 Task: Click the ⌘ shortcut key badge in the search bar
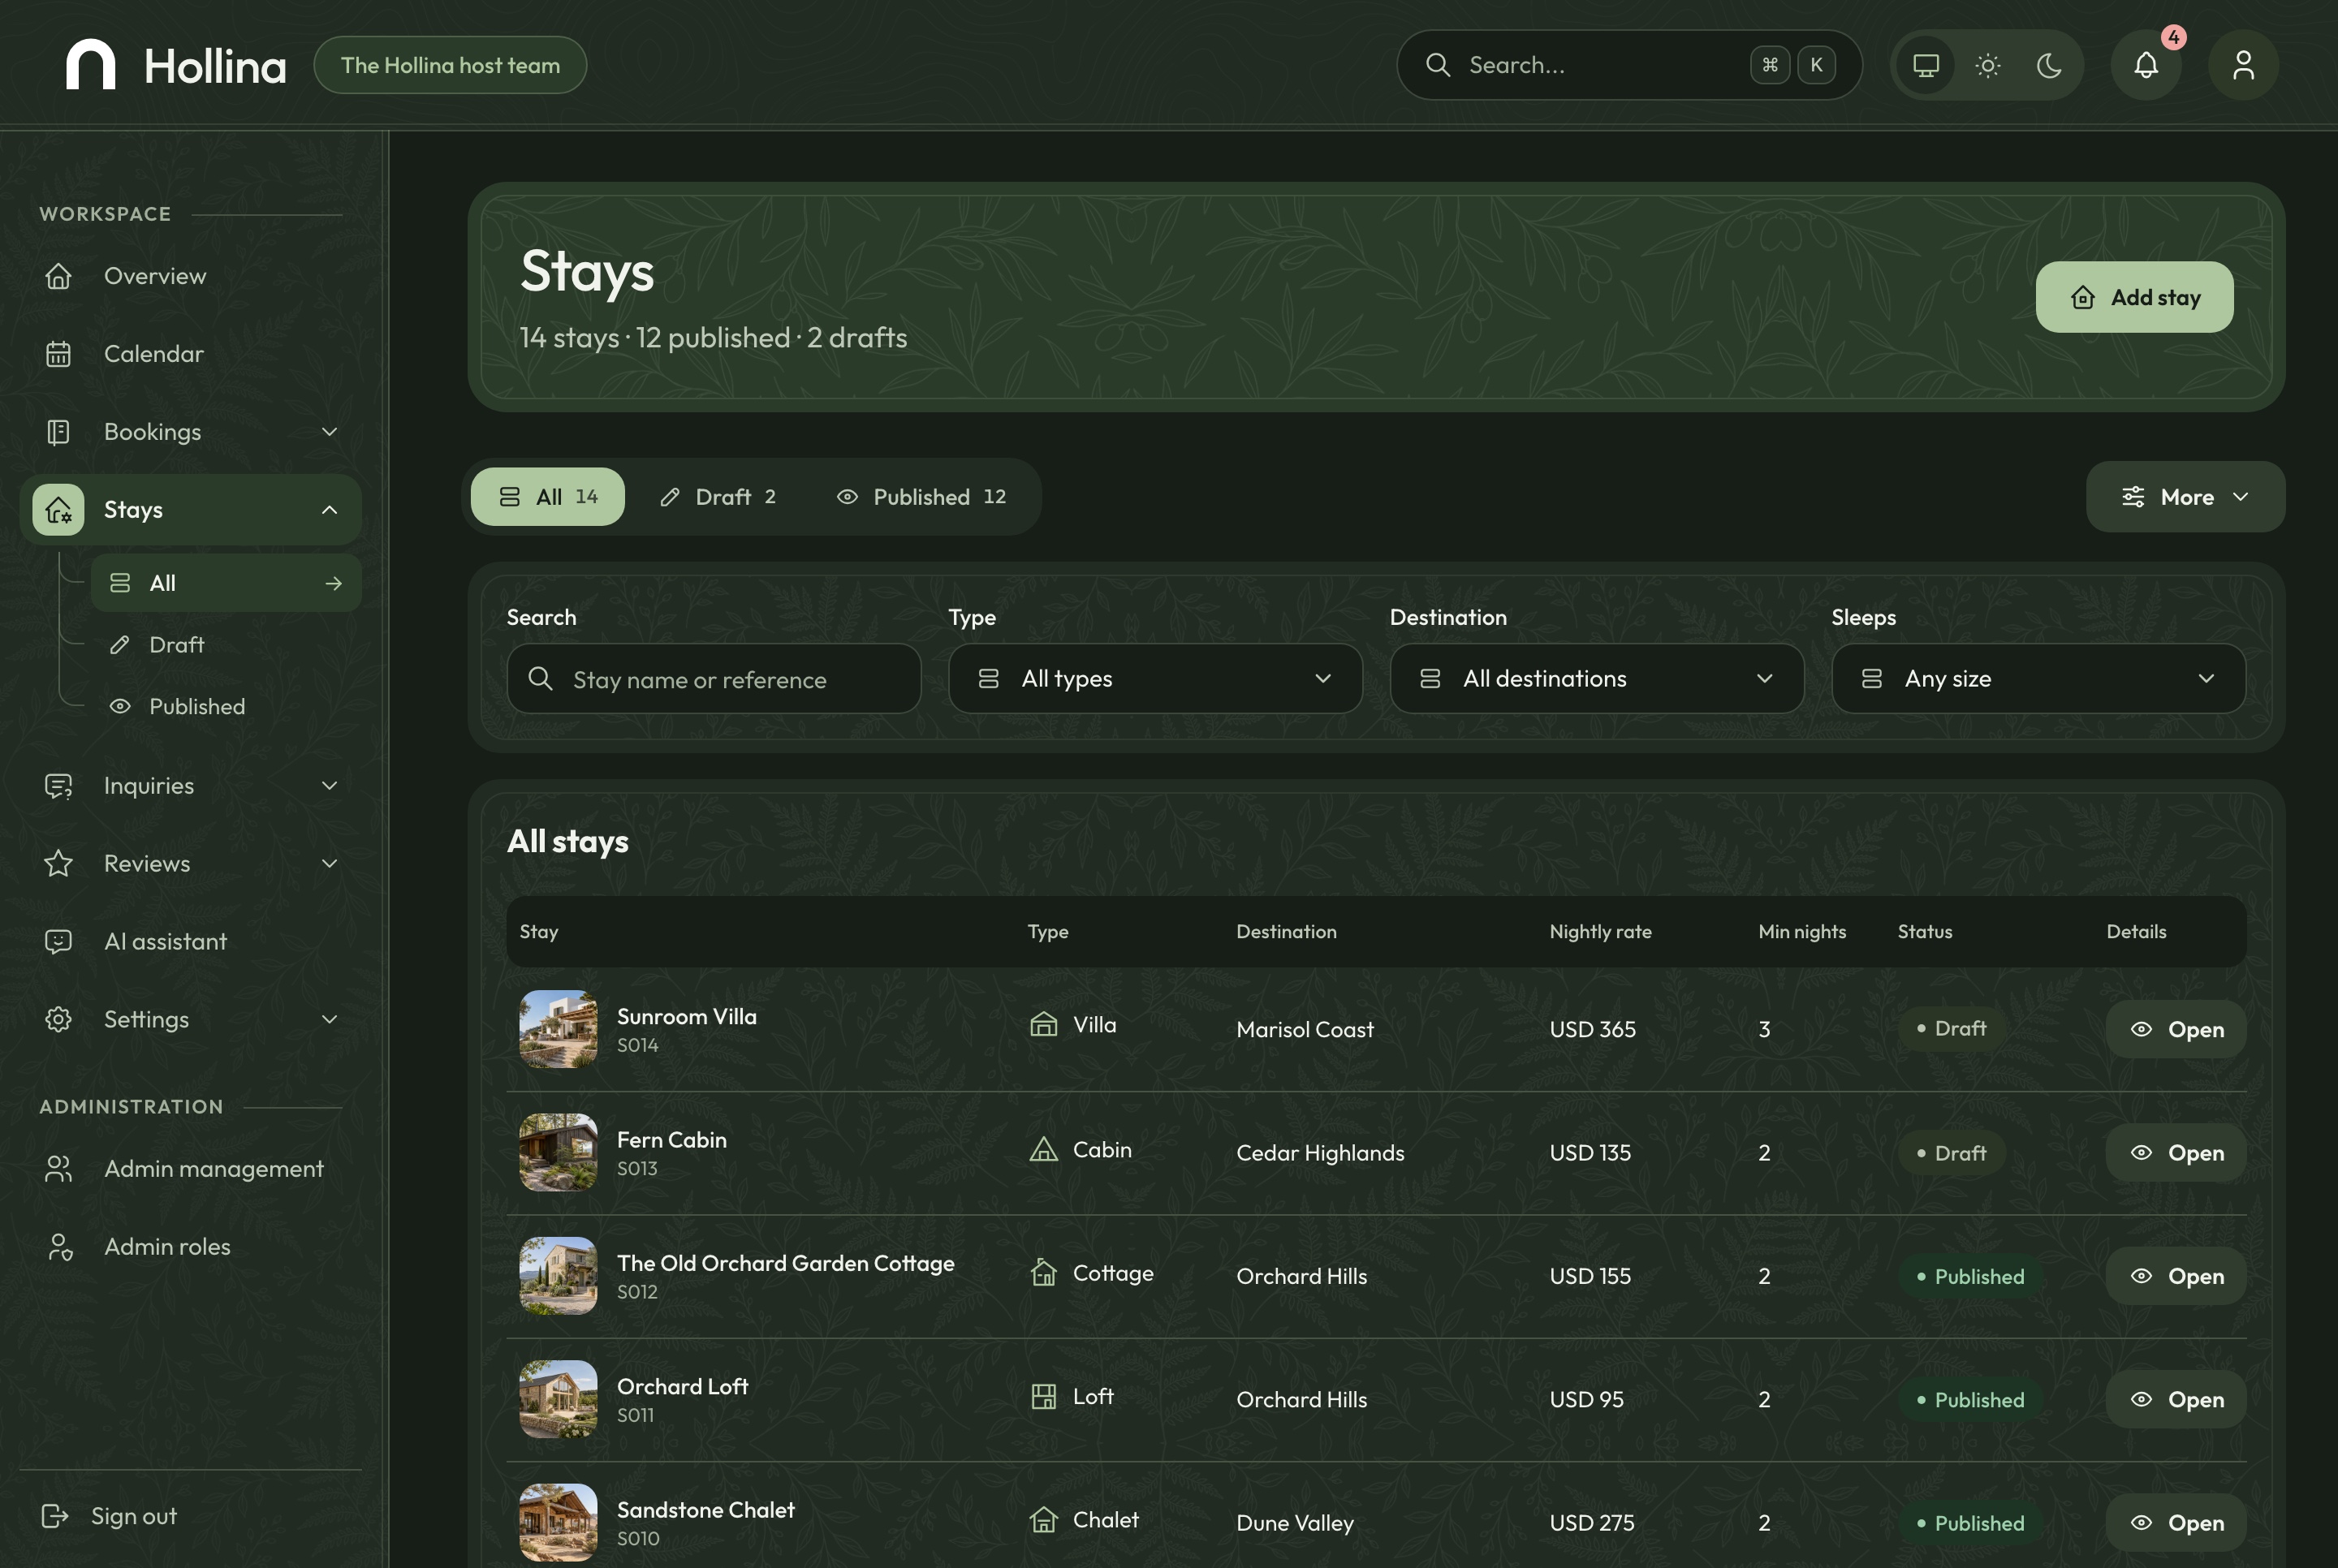(1770, 65)
